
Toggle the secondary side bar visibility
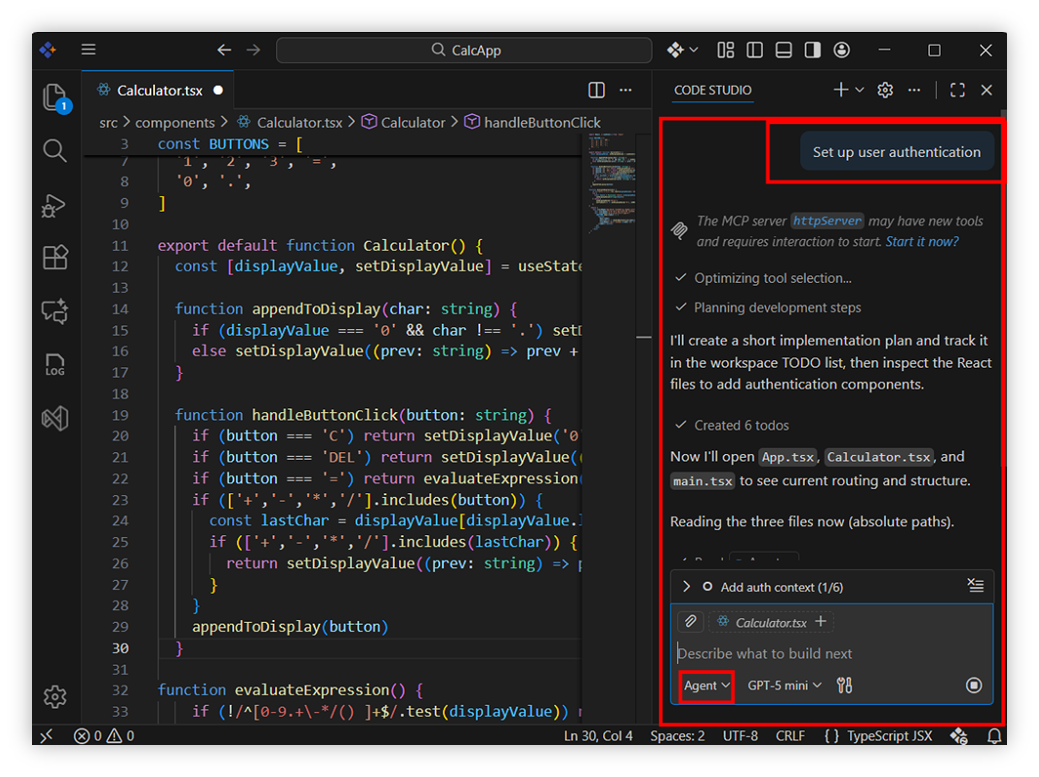point(812,50)
